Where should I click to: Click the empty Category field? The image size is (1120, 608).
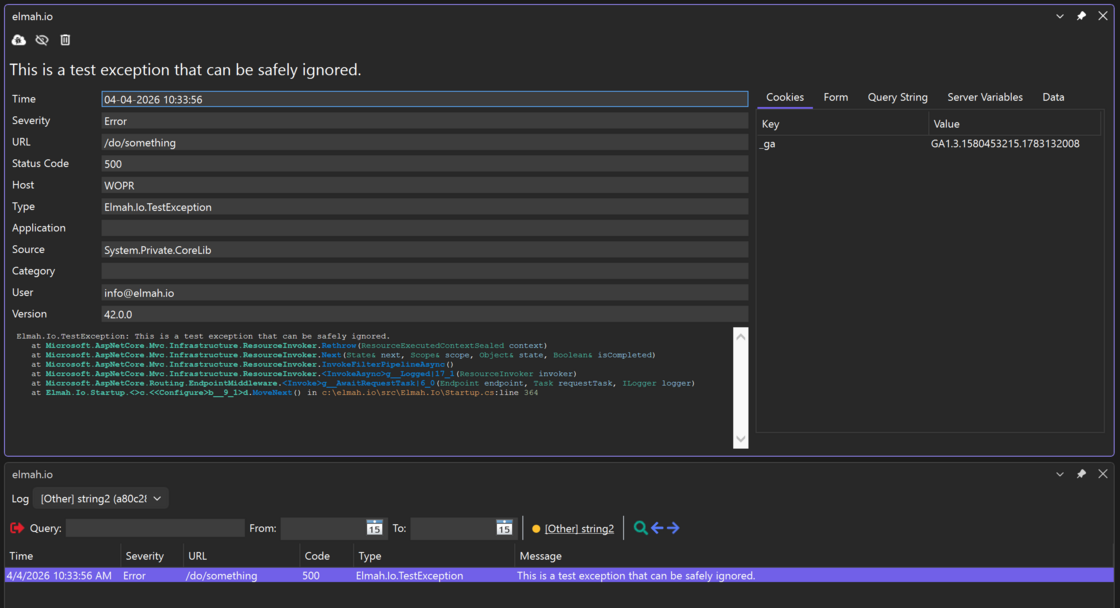coord(424,271)
